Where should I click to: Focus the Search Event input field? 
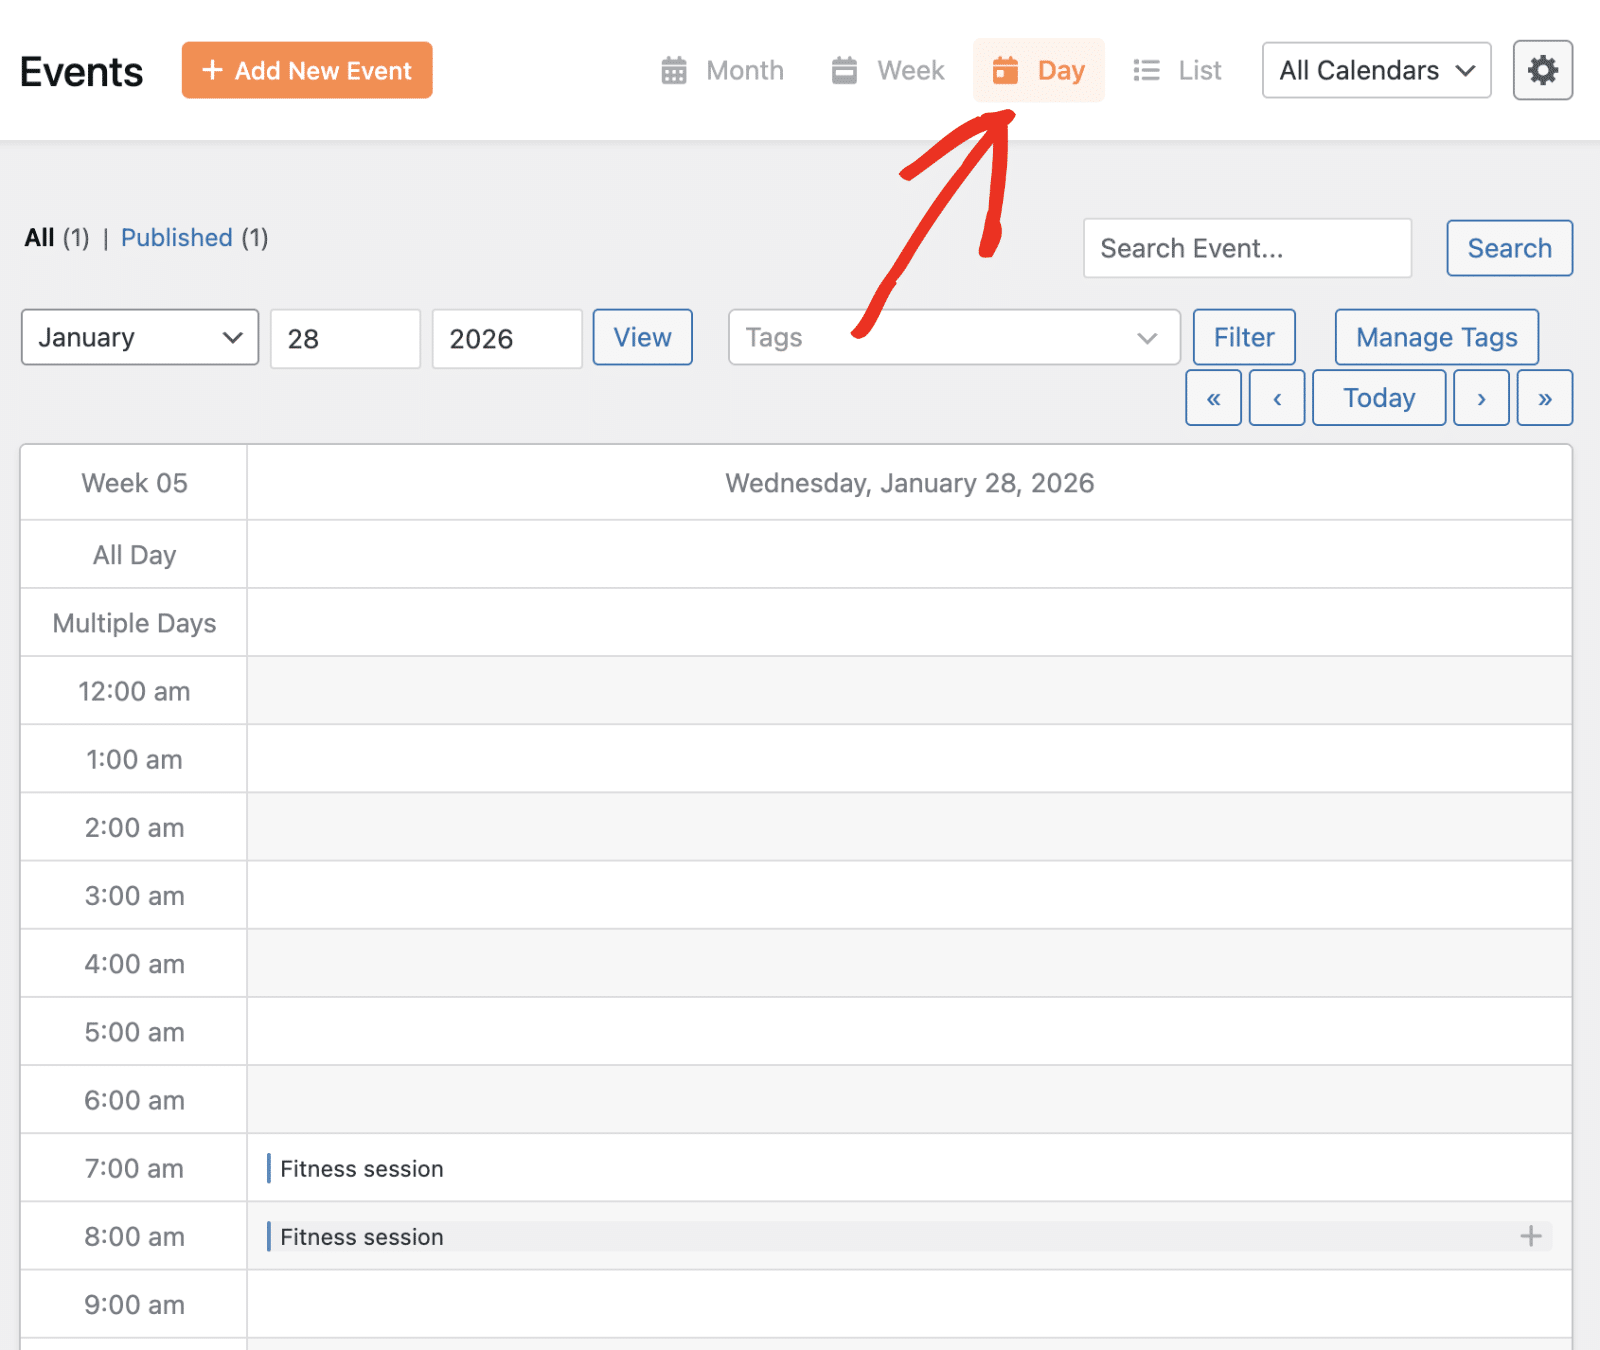point(1247,248)
